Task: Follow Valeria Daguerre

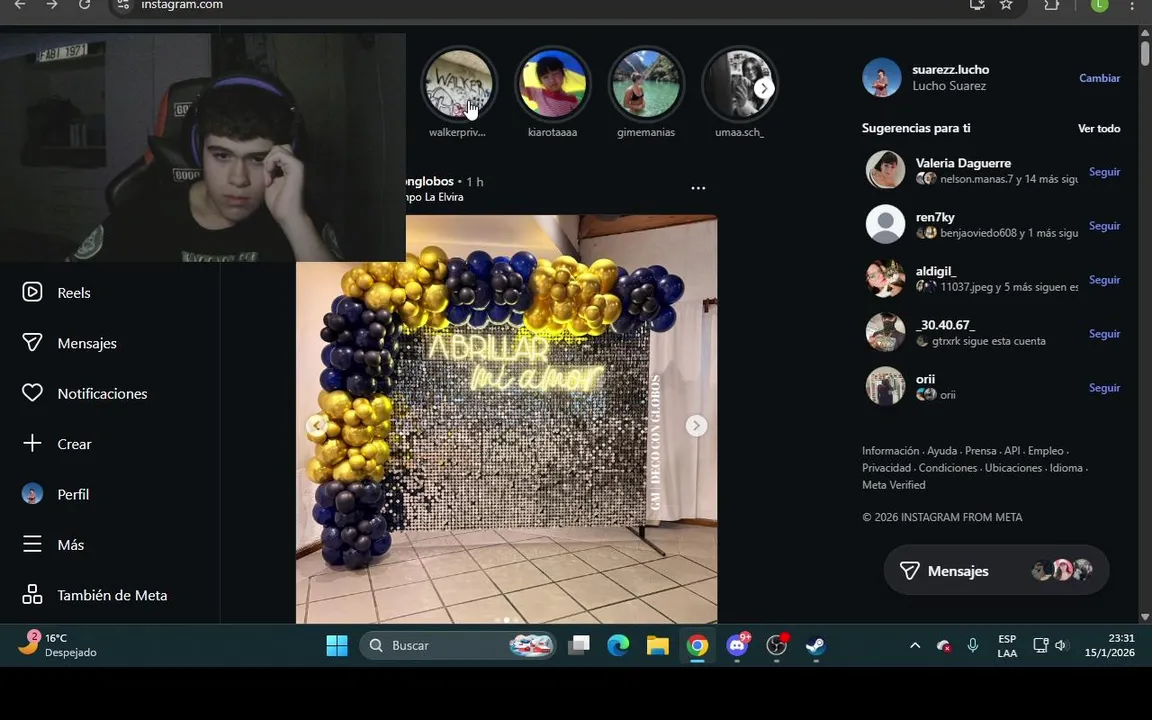Action: [1104, 172]
